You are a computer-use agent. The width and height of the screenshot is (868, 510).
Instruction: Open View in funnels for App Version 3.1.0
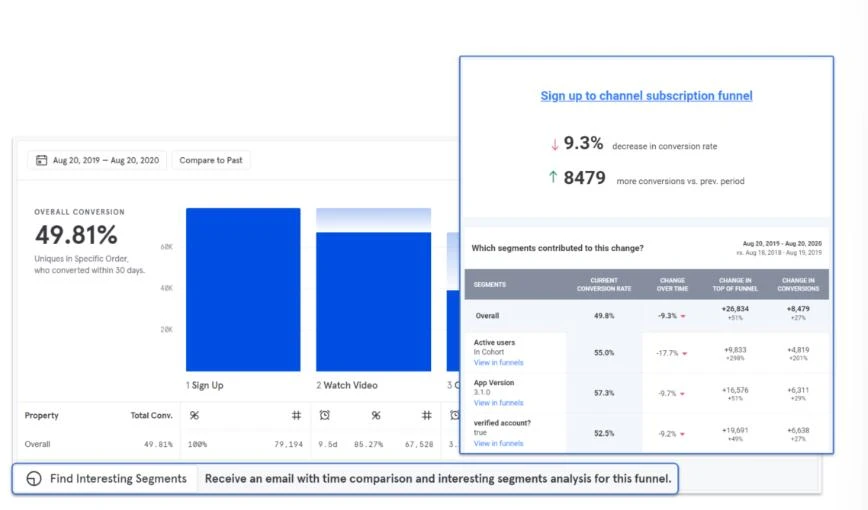pos(498,403)
